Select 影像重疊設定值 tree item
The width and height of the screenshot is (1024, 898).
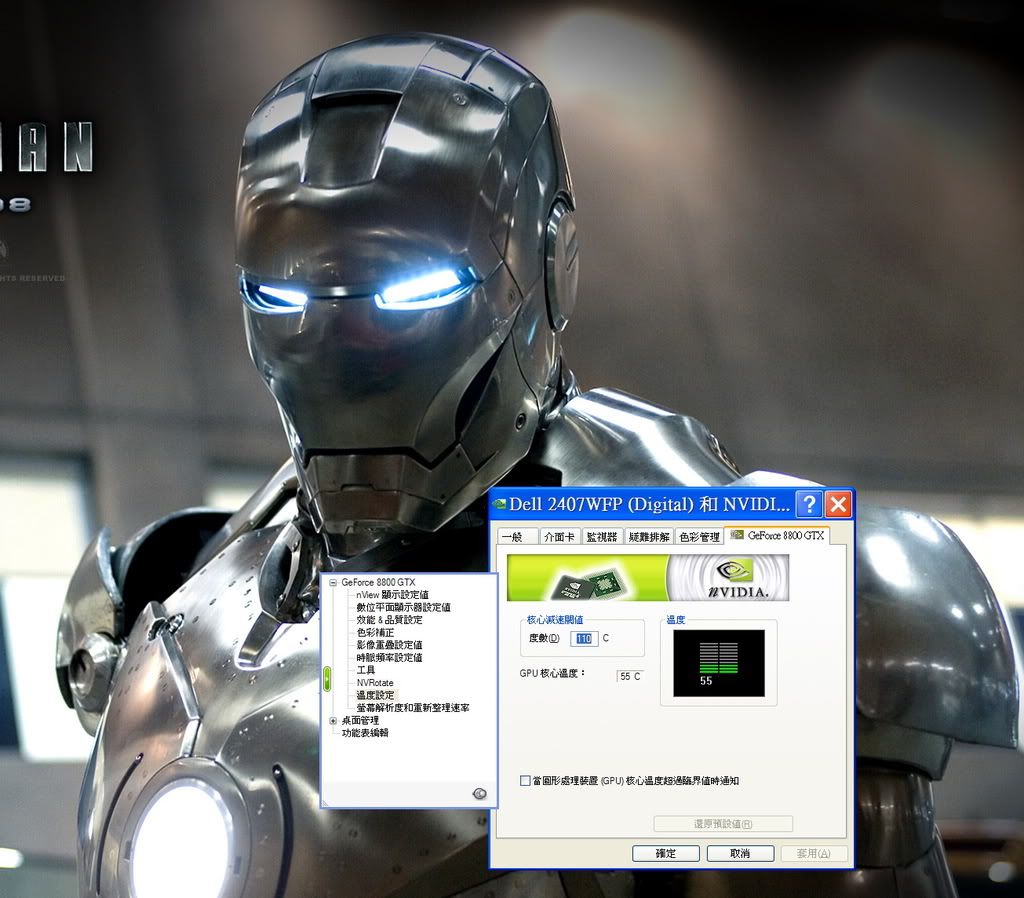[389, 645]
